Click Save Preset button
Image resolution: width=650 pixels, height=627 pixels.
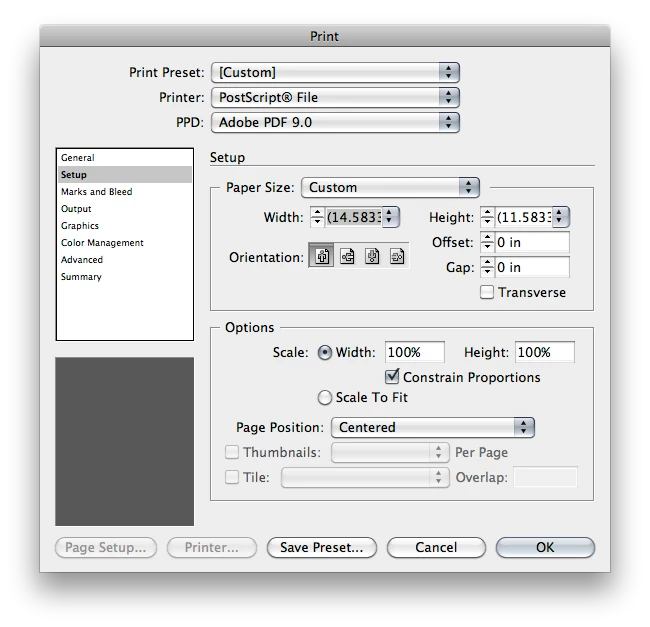point(322,547)
